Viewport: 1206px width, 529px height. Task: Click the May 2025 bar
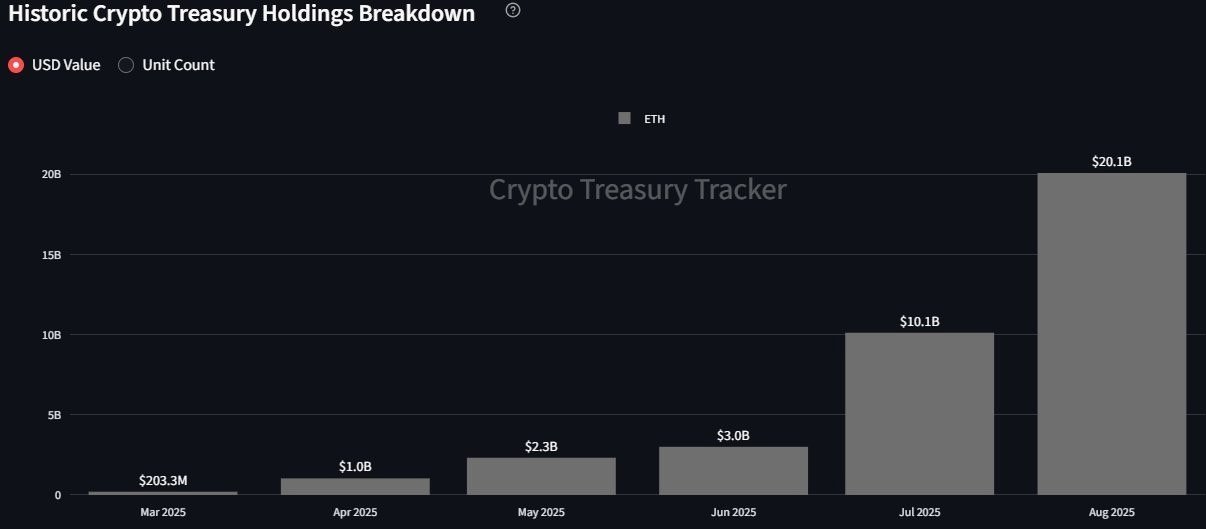(x=541, y=476)
